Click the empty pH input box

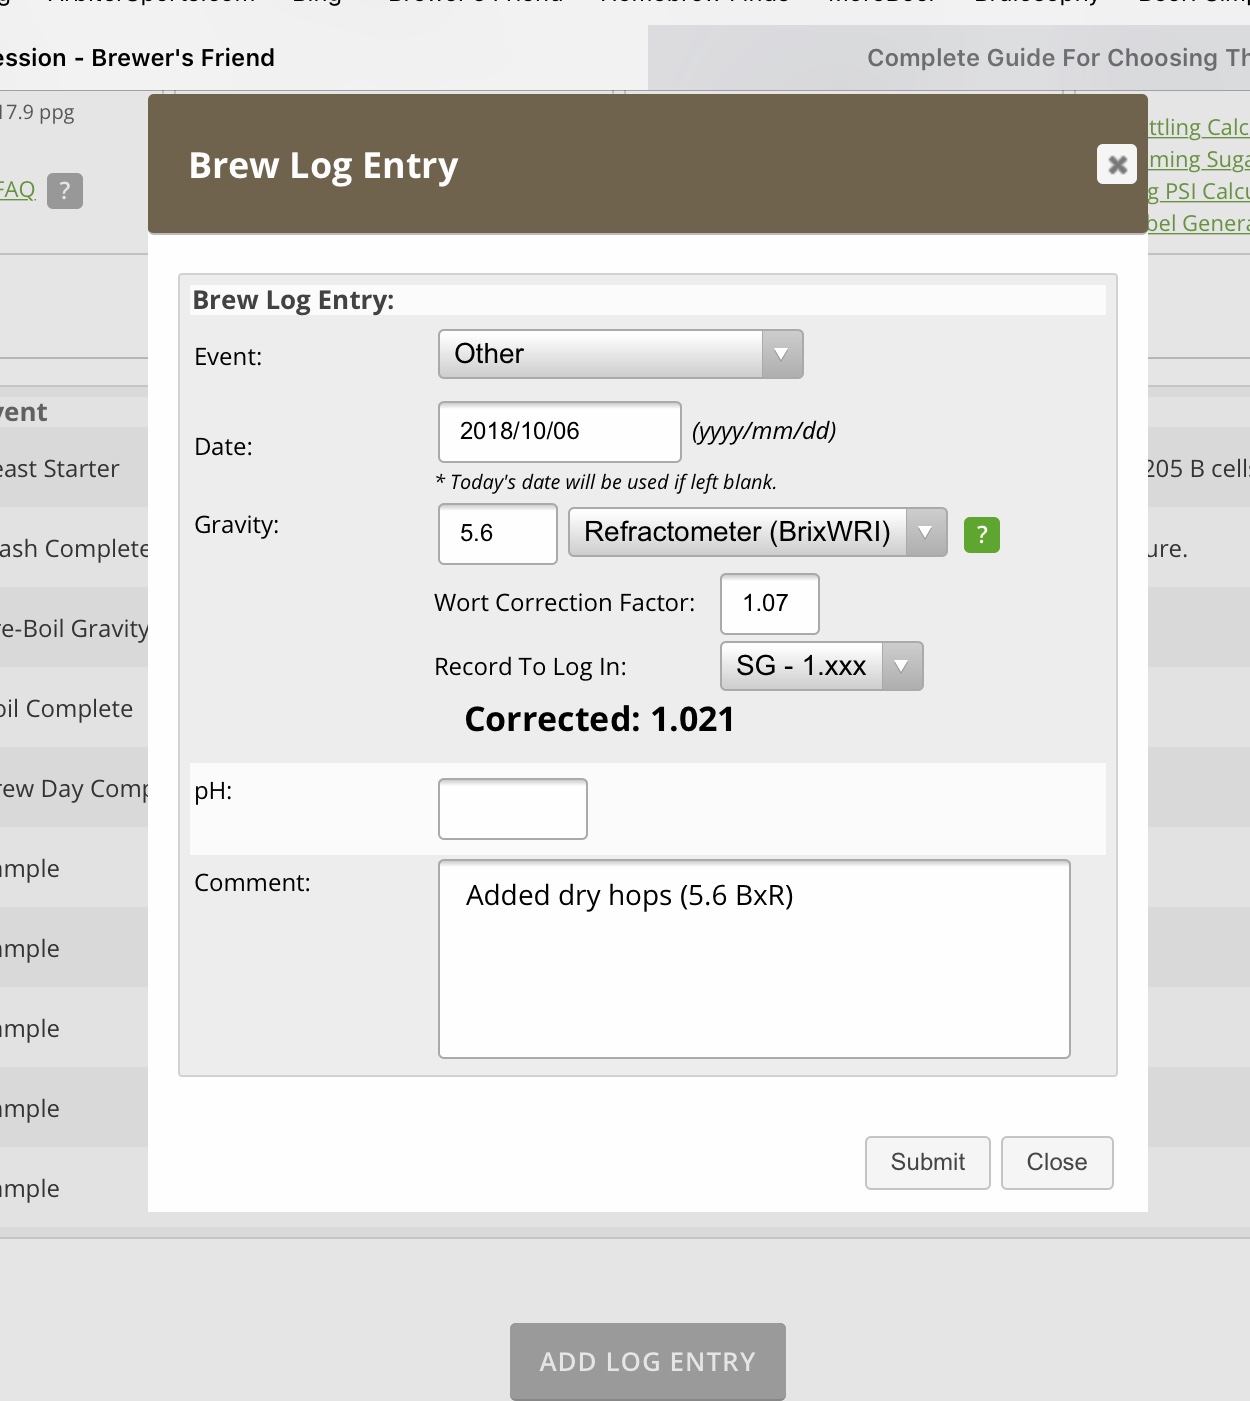[512, 809]
